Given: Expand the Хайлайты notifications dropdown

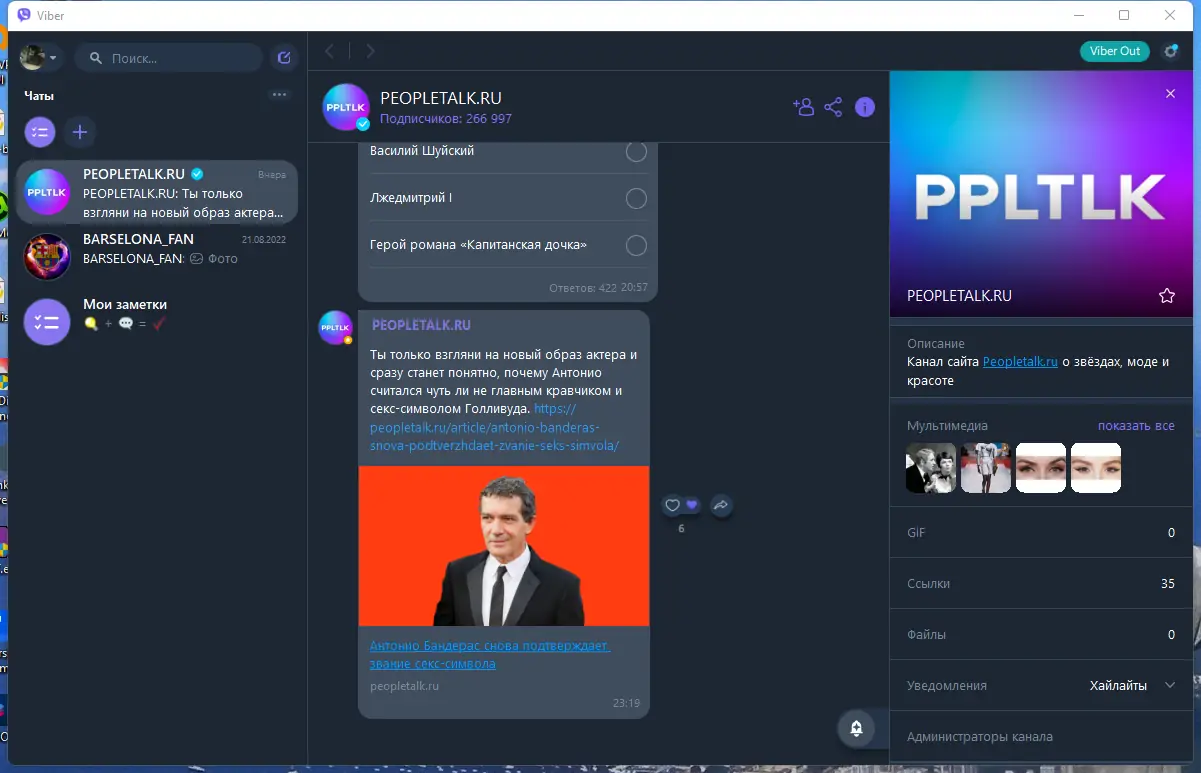Looking at the screenshot, I should (x=1169, y=685).
